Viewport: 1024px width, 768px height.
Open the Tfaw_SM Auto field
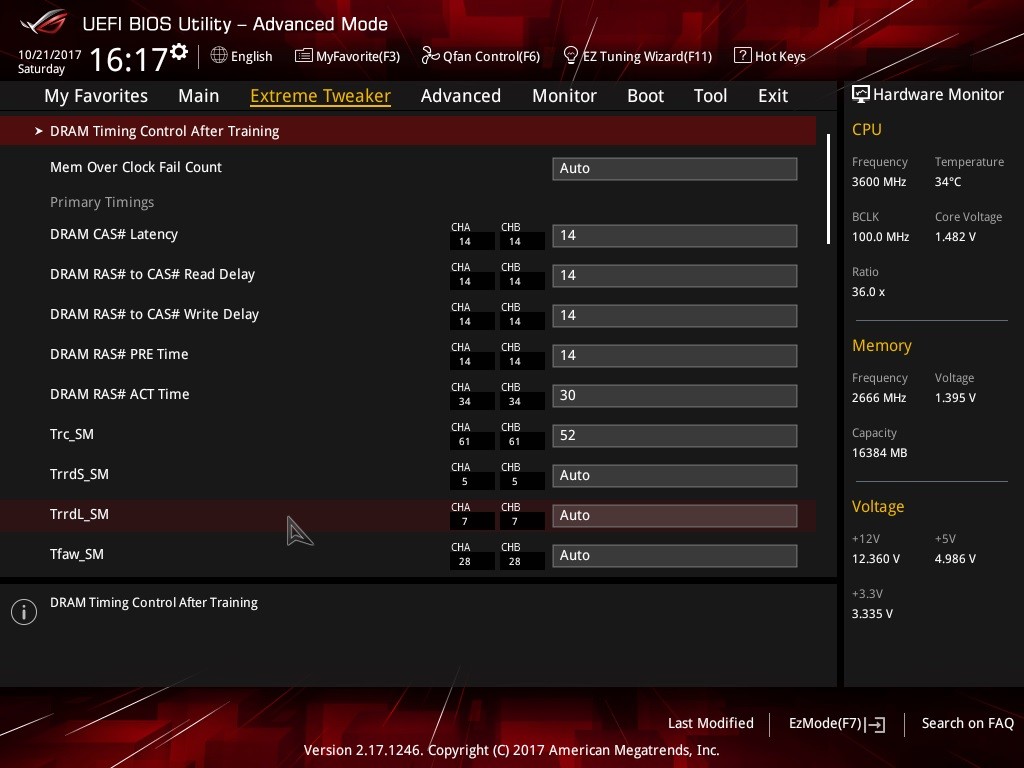[675, 555]
